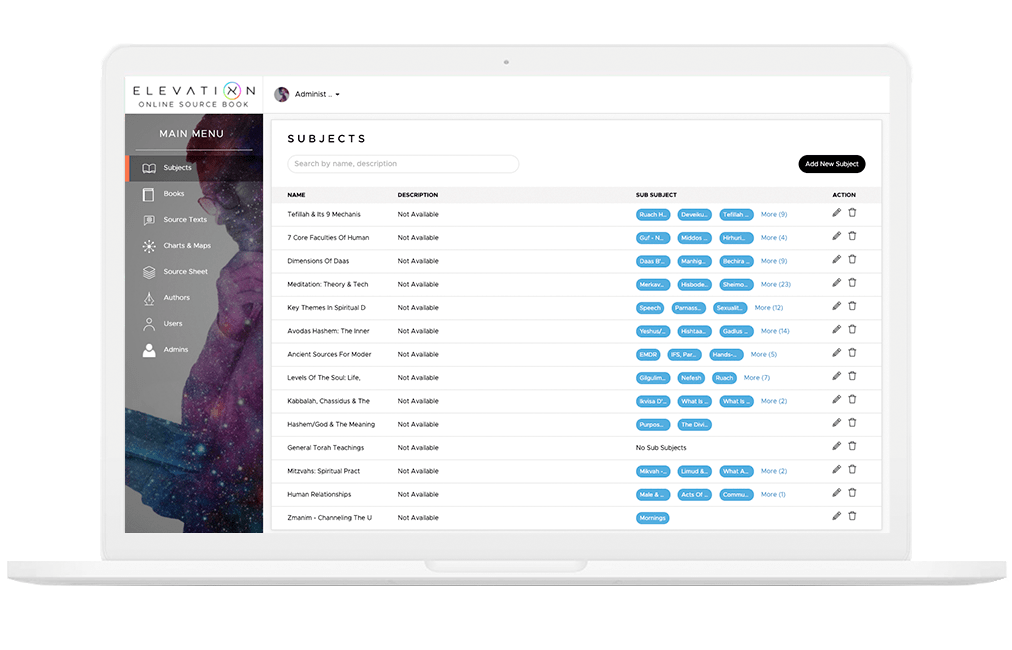Click the administrator avatar image
1012x650 pixels.
(281, 94)
